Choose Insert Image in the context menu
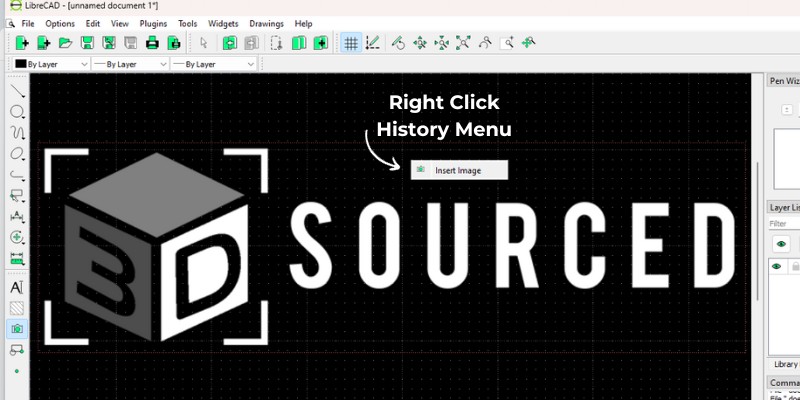The height and width of the screenshot is (400, 800). pos(458,171)
